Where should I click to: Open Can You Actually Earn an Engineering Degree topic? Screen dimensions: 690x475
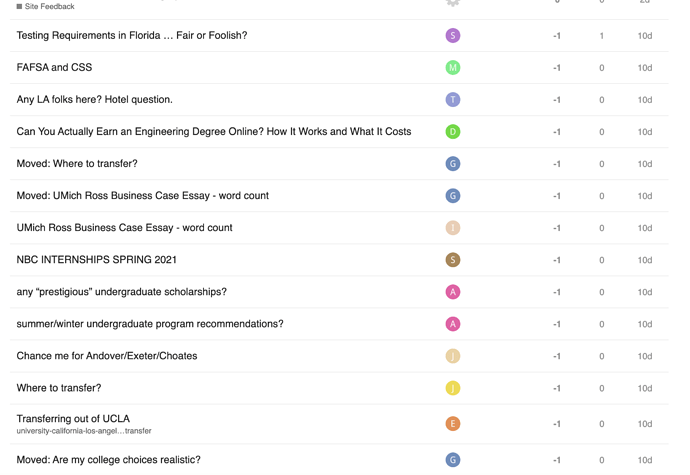tap(214, 132)
